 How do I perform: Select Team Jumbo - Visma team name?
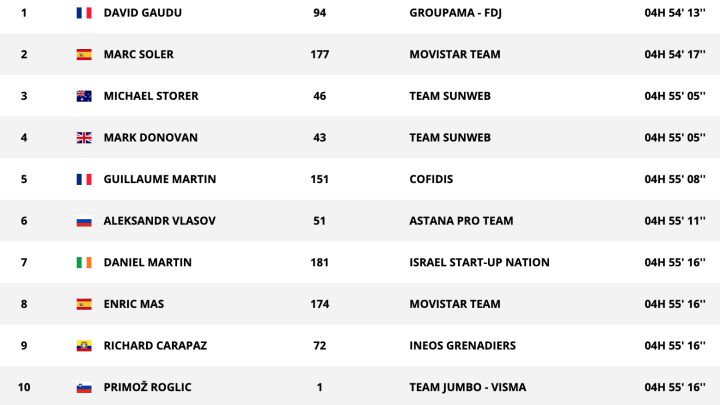468,388
